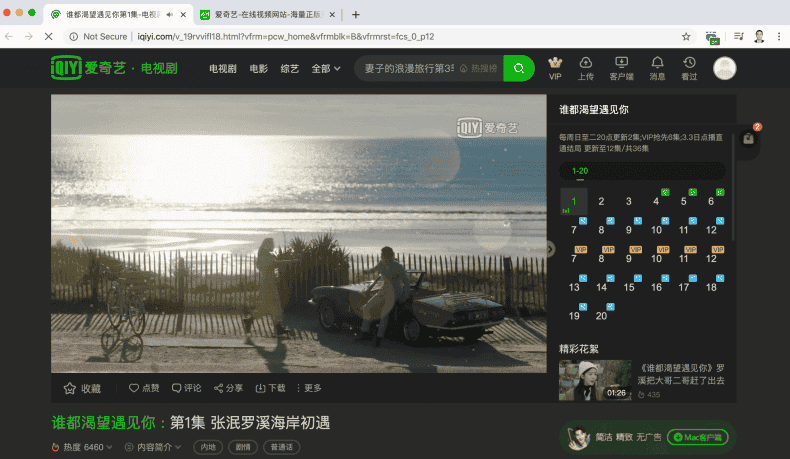Play episode 18
The image size is (790, 459).
[711, 287]
